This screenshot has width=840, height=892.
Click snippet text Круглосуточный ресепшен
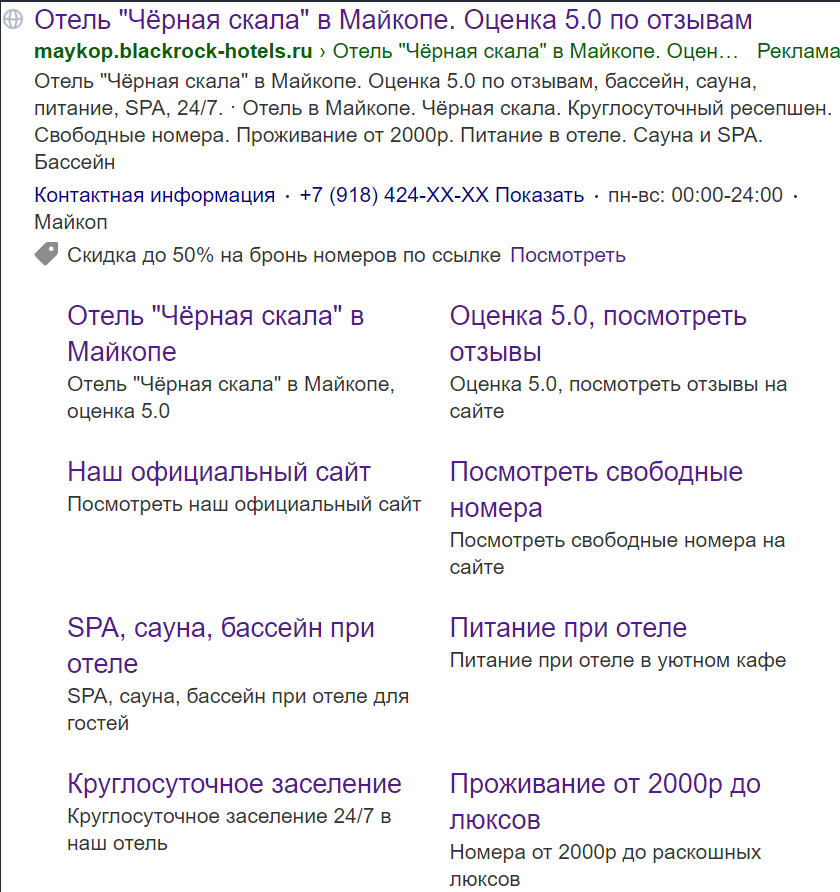point(700,108)
